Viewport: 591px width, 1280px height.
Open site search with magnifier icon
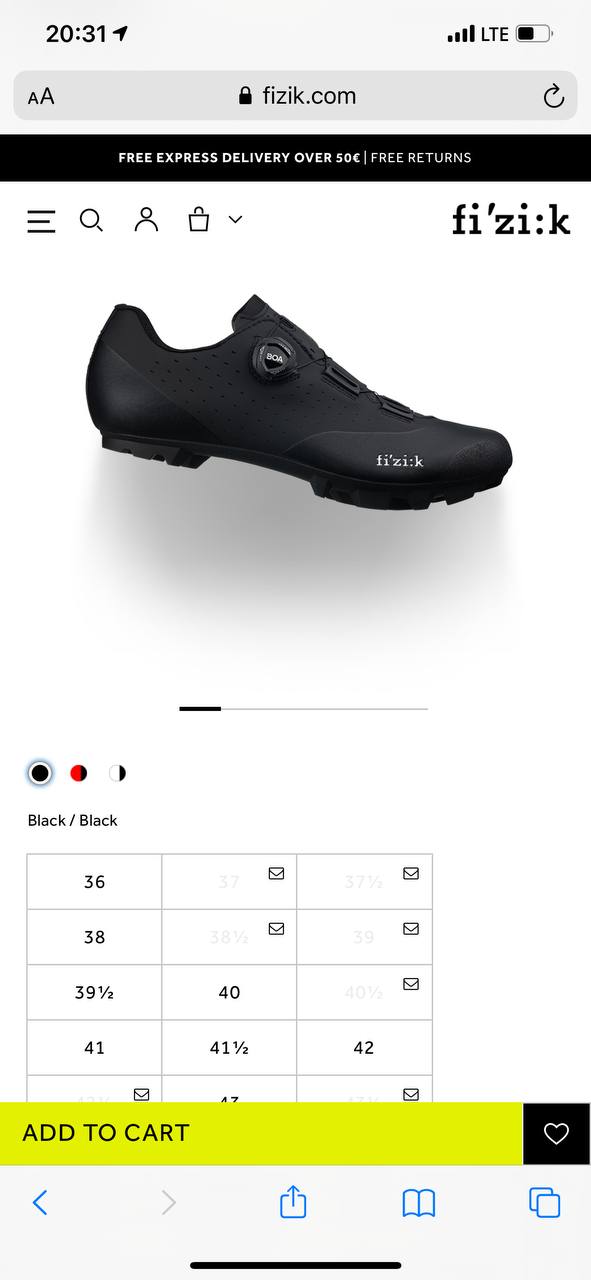pyautogui.click(x=91, y=220)
